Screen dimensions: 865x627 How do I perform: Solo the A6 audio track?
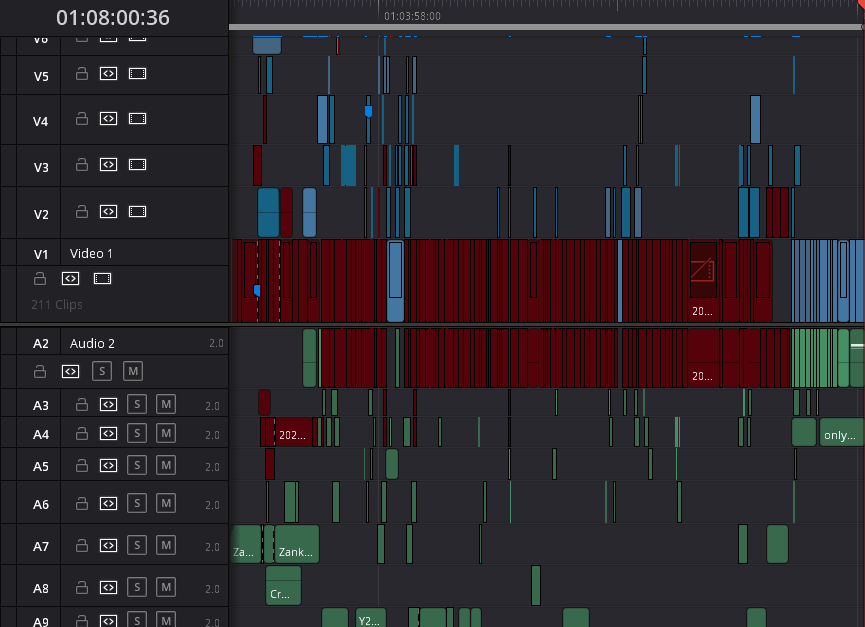point(137,503)
